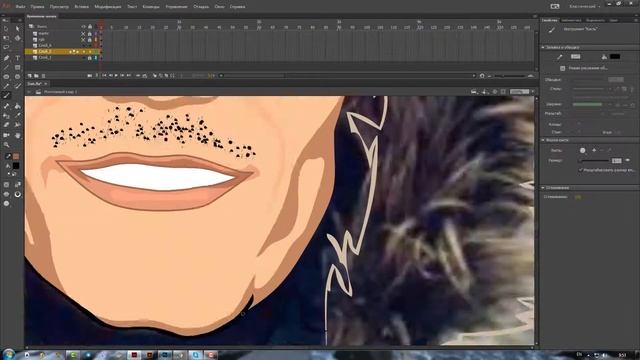Select the Text tool
The width and height of the screenshot is (640, 360).
(x=18, y=58)
